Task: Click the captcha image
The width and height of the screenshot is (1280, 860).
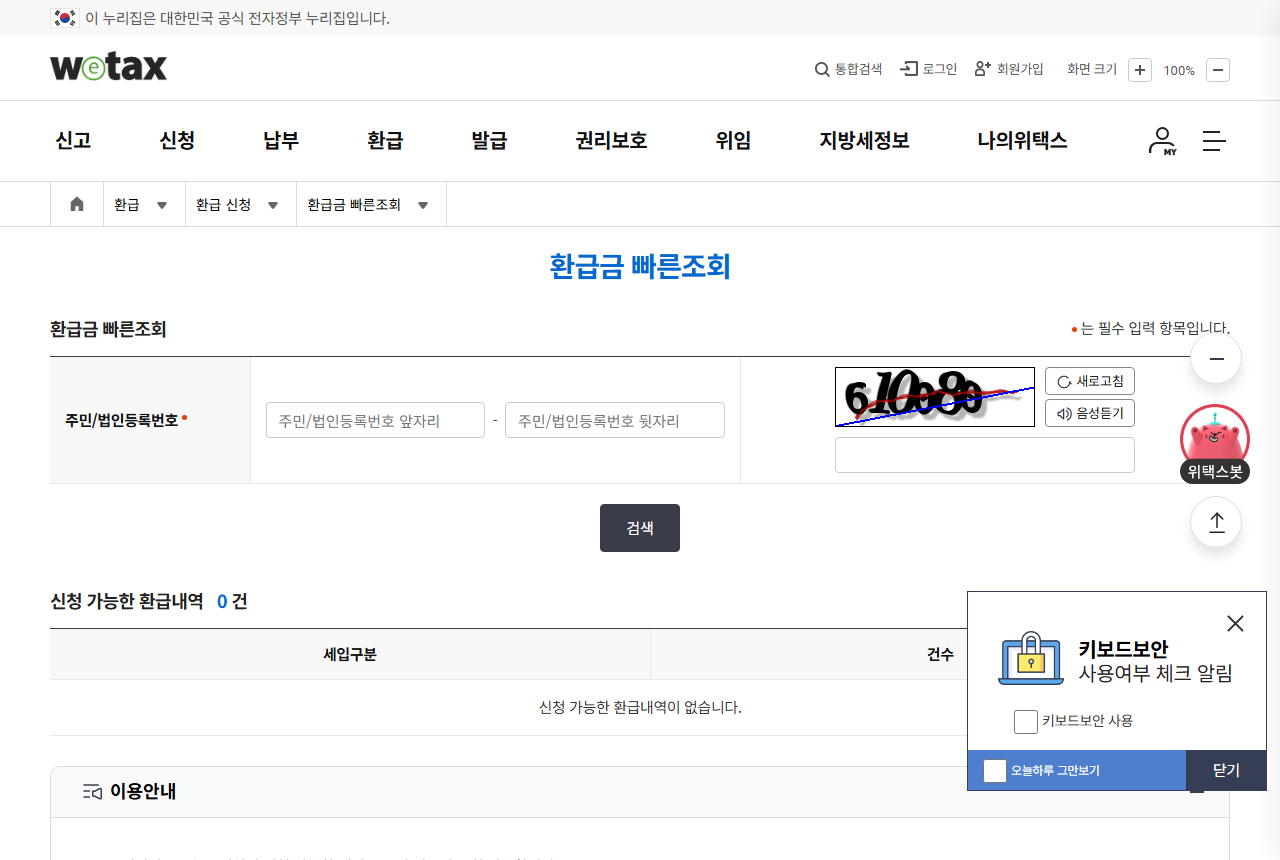Action: click(935, 397)
